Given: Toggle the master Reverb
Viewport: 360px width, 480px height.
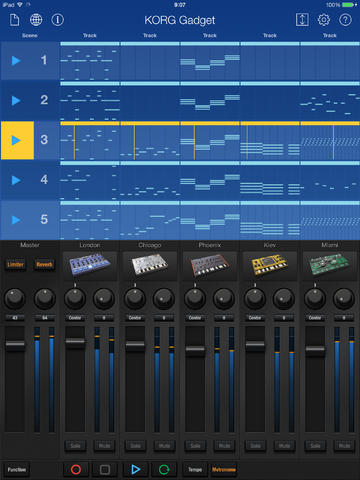Looking at the screenshot, I should (x=44, y=264).
